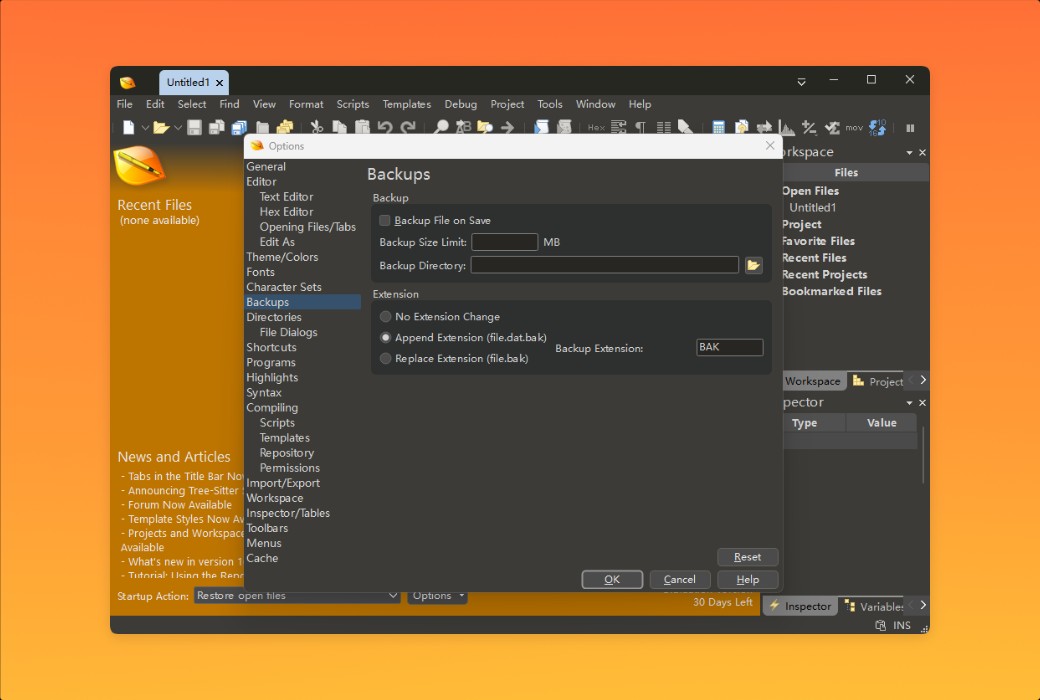Open the Startup Action dropdown
This screenshot has width=1040, height=700.
point(394,596)
